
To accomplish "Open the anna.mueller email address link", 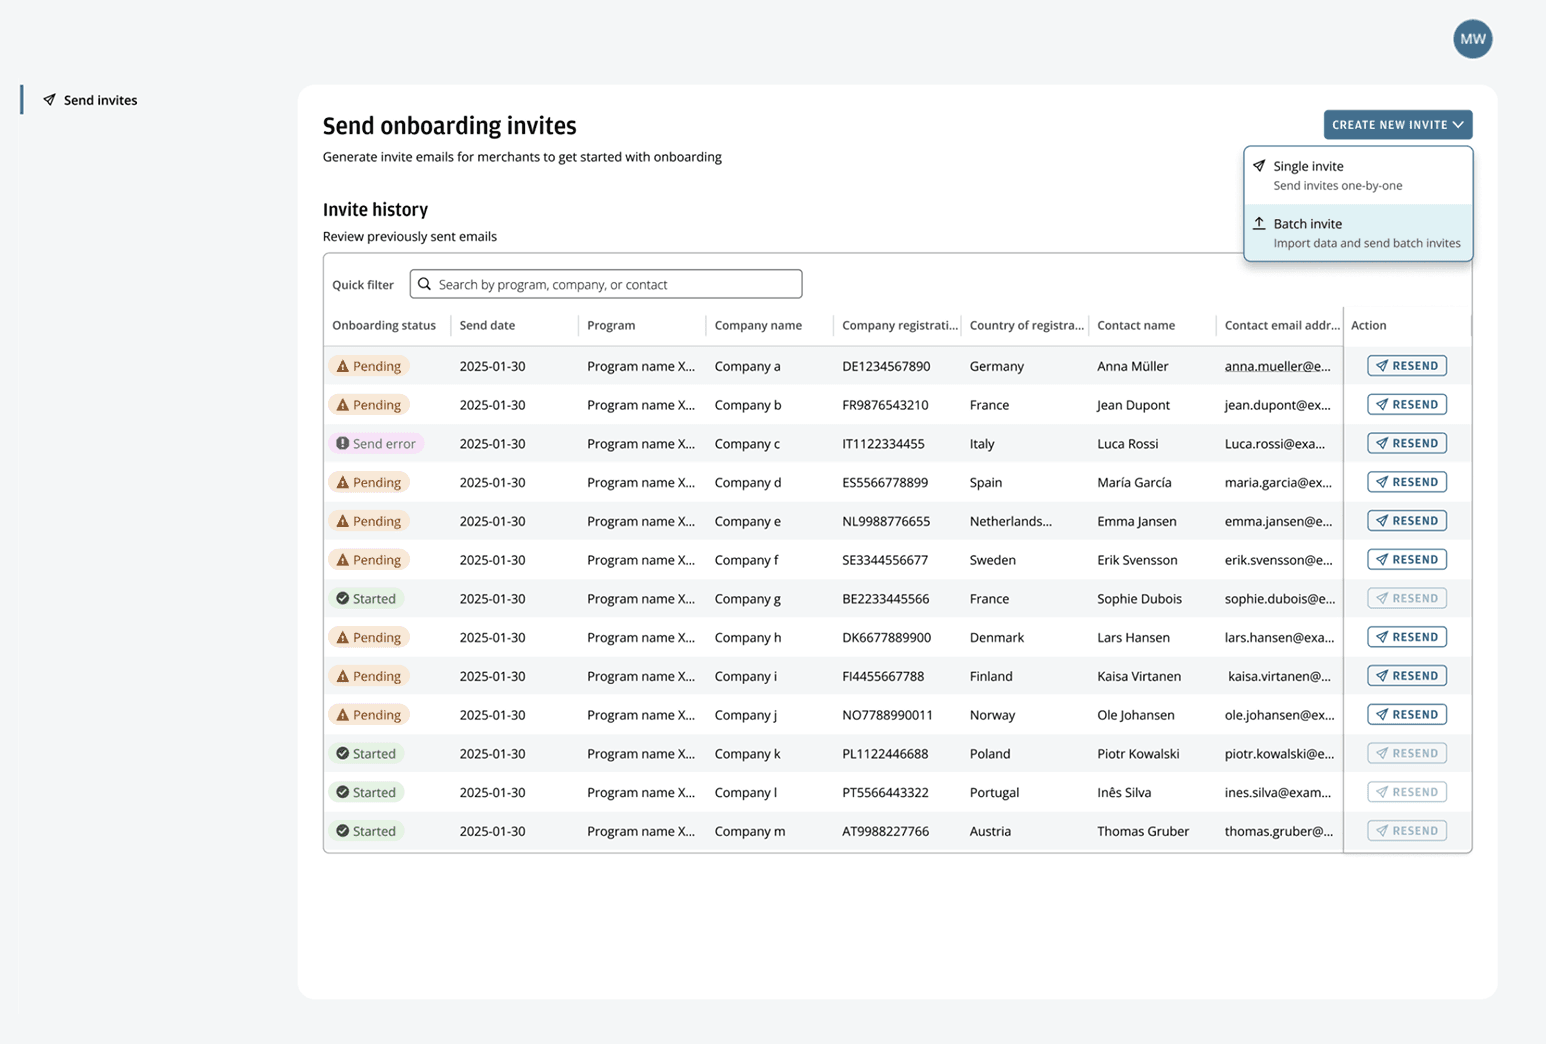I will click(1277, 366).
